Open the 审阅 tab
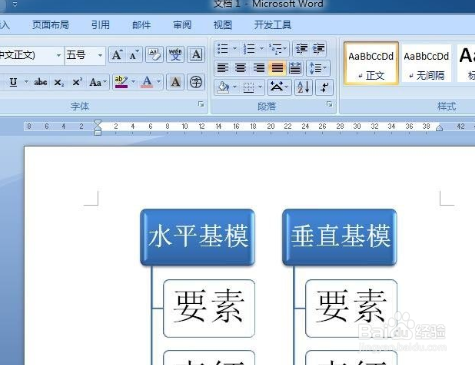This screenshot has width=475, height=365. click(182, 25)
